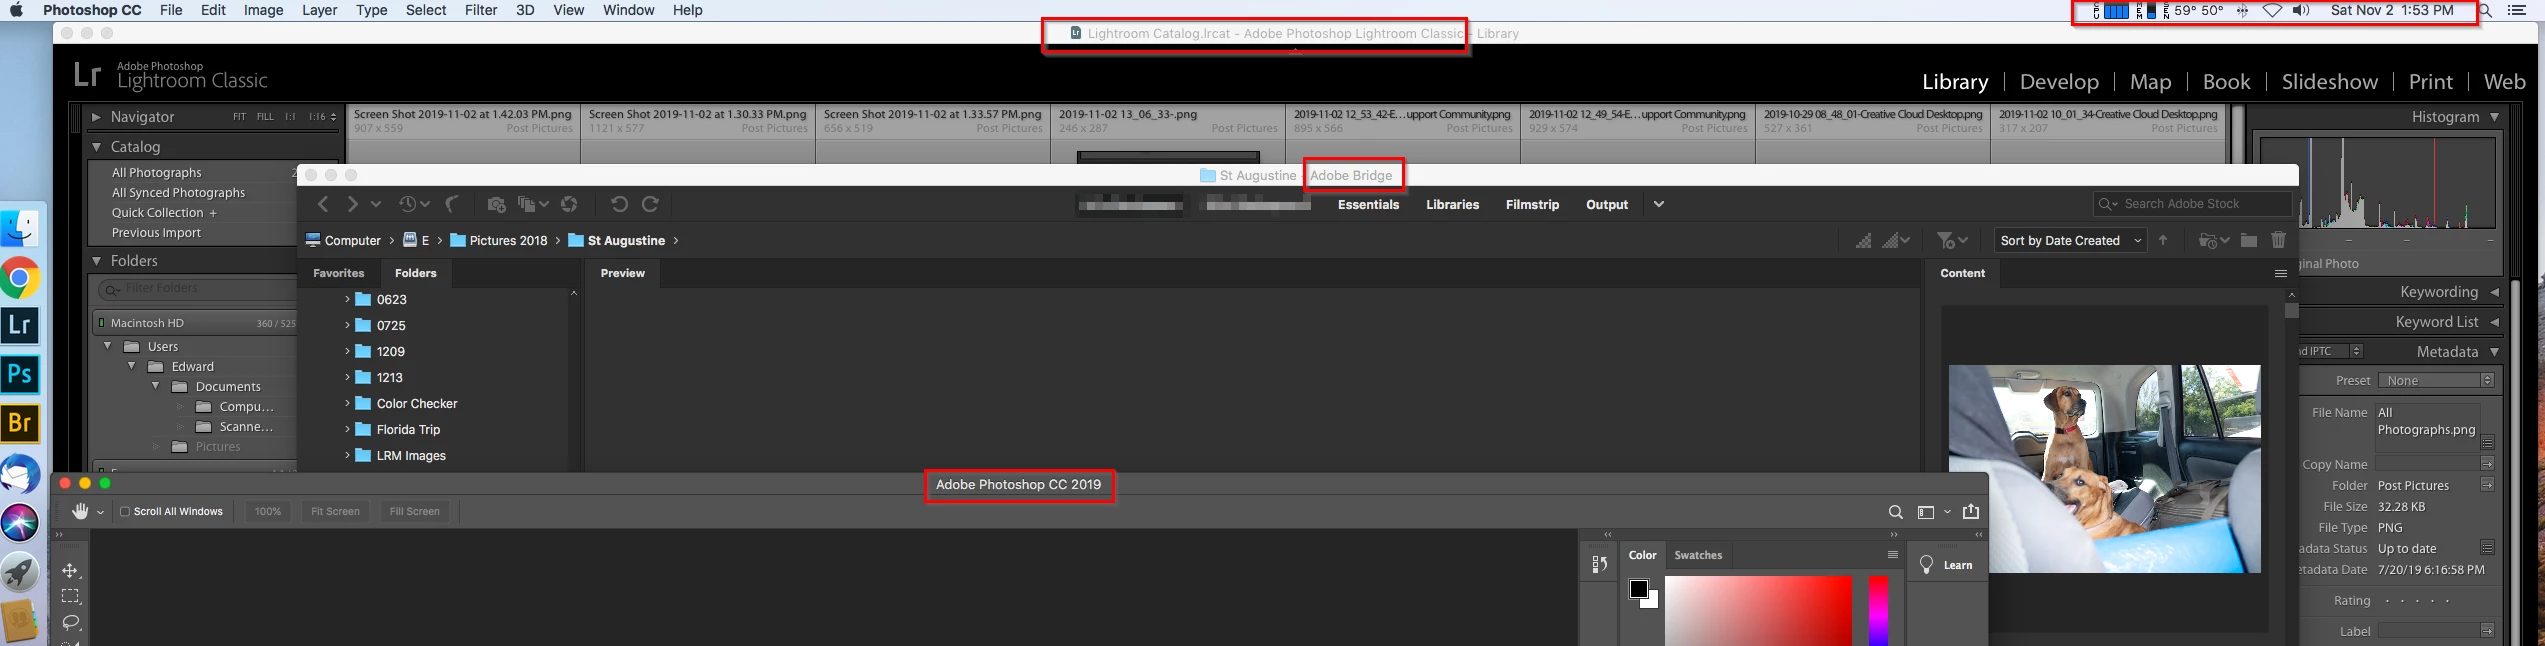Open the History panel icon in Photoshop dock
The height and width of the screenshot is (646, 2545).
1600,565
